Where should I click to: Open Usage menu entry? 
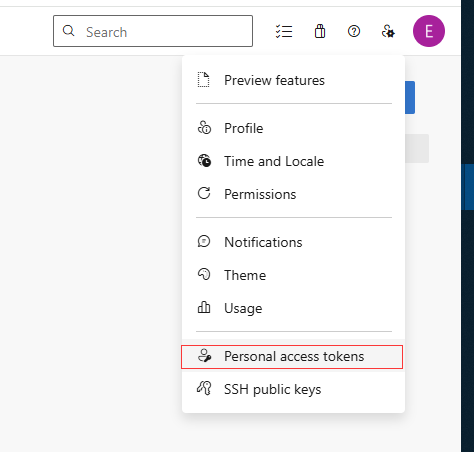pos(293,308)
